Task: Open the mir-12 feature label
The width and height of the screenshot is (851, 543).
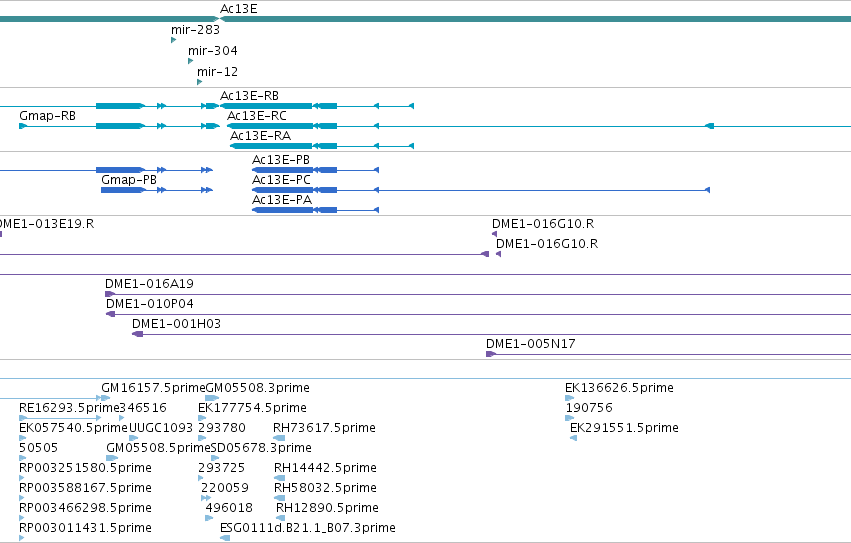Action: click(217, 72)
